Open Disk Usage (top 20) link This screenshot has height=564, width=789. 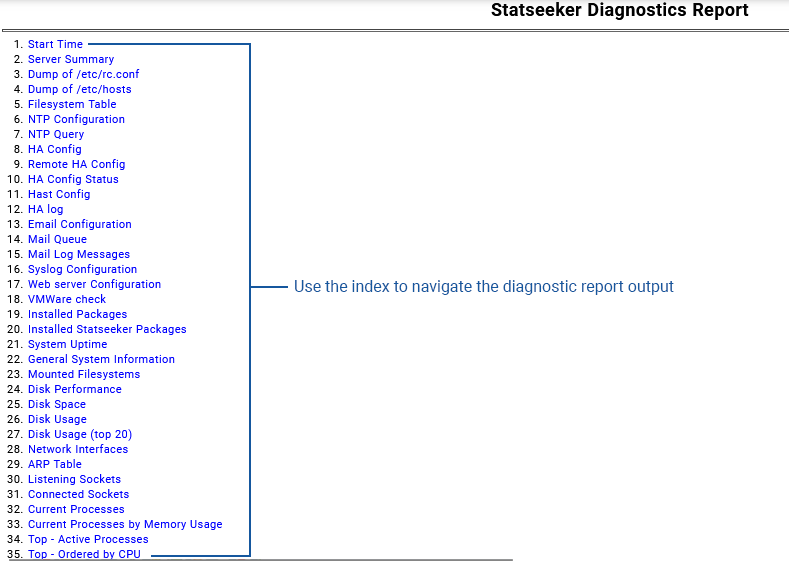(x=80, y=434)
